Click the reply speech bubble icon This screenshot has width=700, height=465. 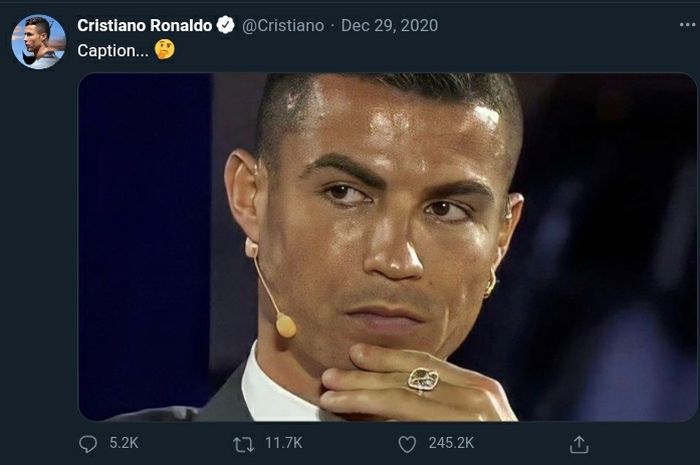[x=88, y=443]
